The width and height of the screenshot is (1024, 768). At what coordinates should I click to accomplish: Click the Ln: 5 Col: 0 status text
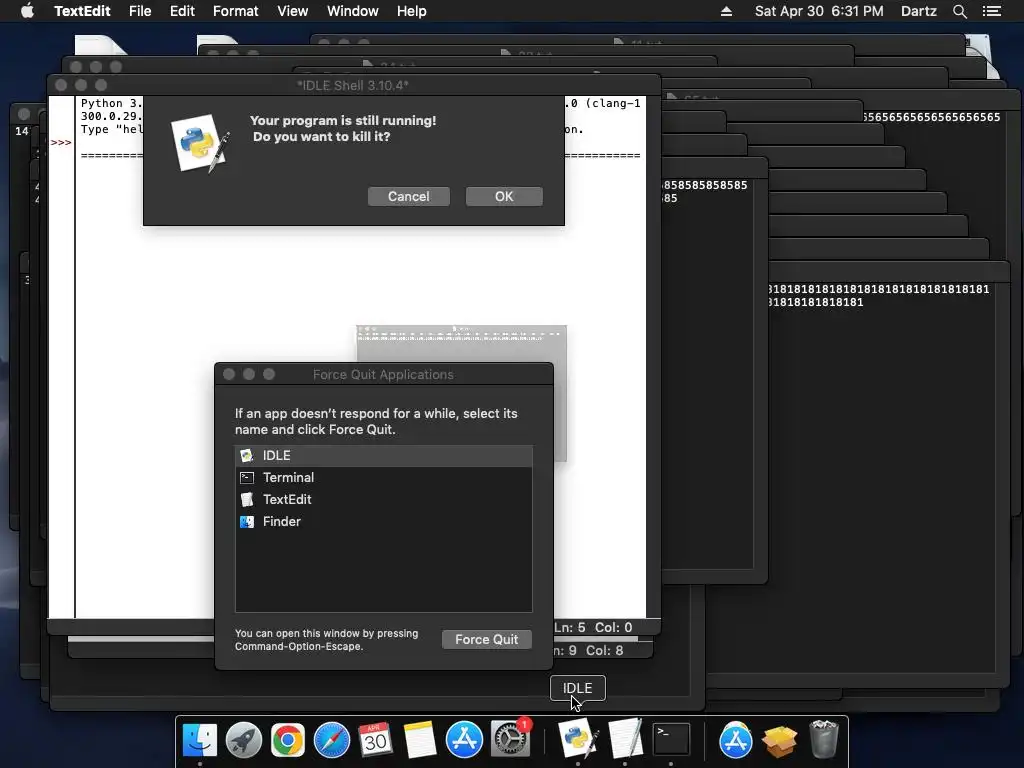(593, 628)
